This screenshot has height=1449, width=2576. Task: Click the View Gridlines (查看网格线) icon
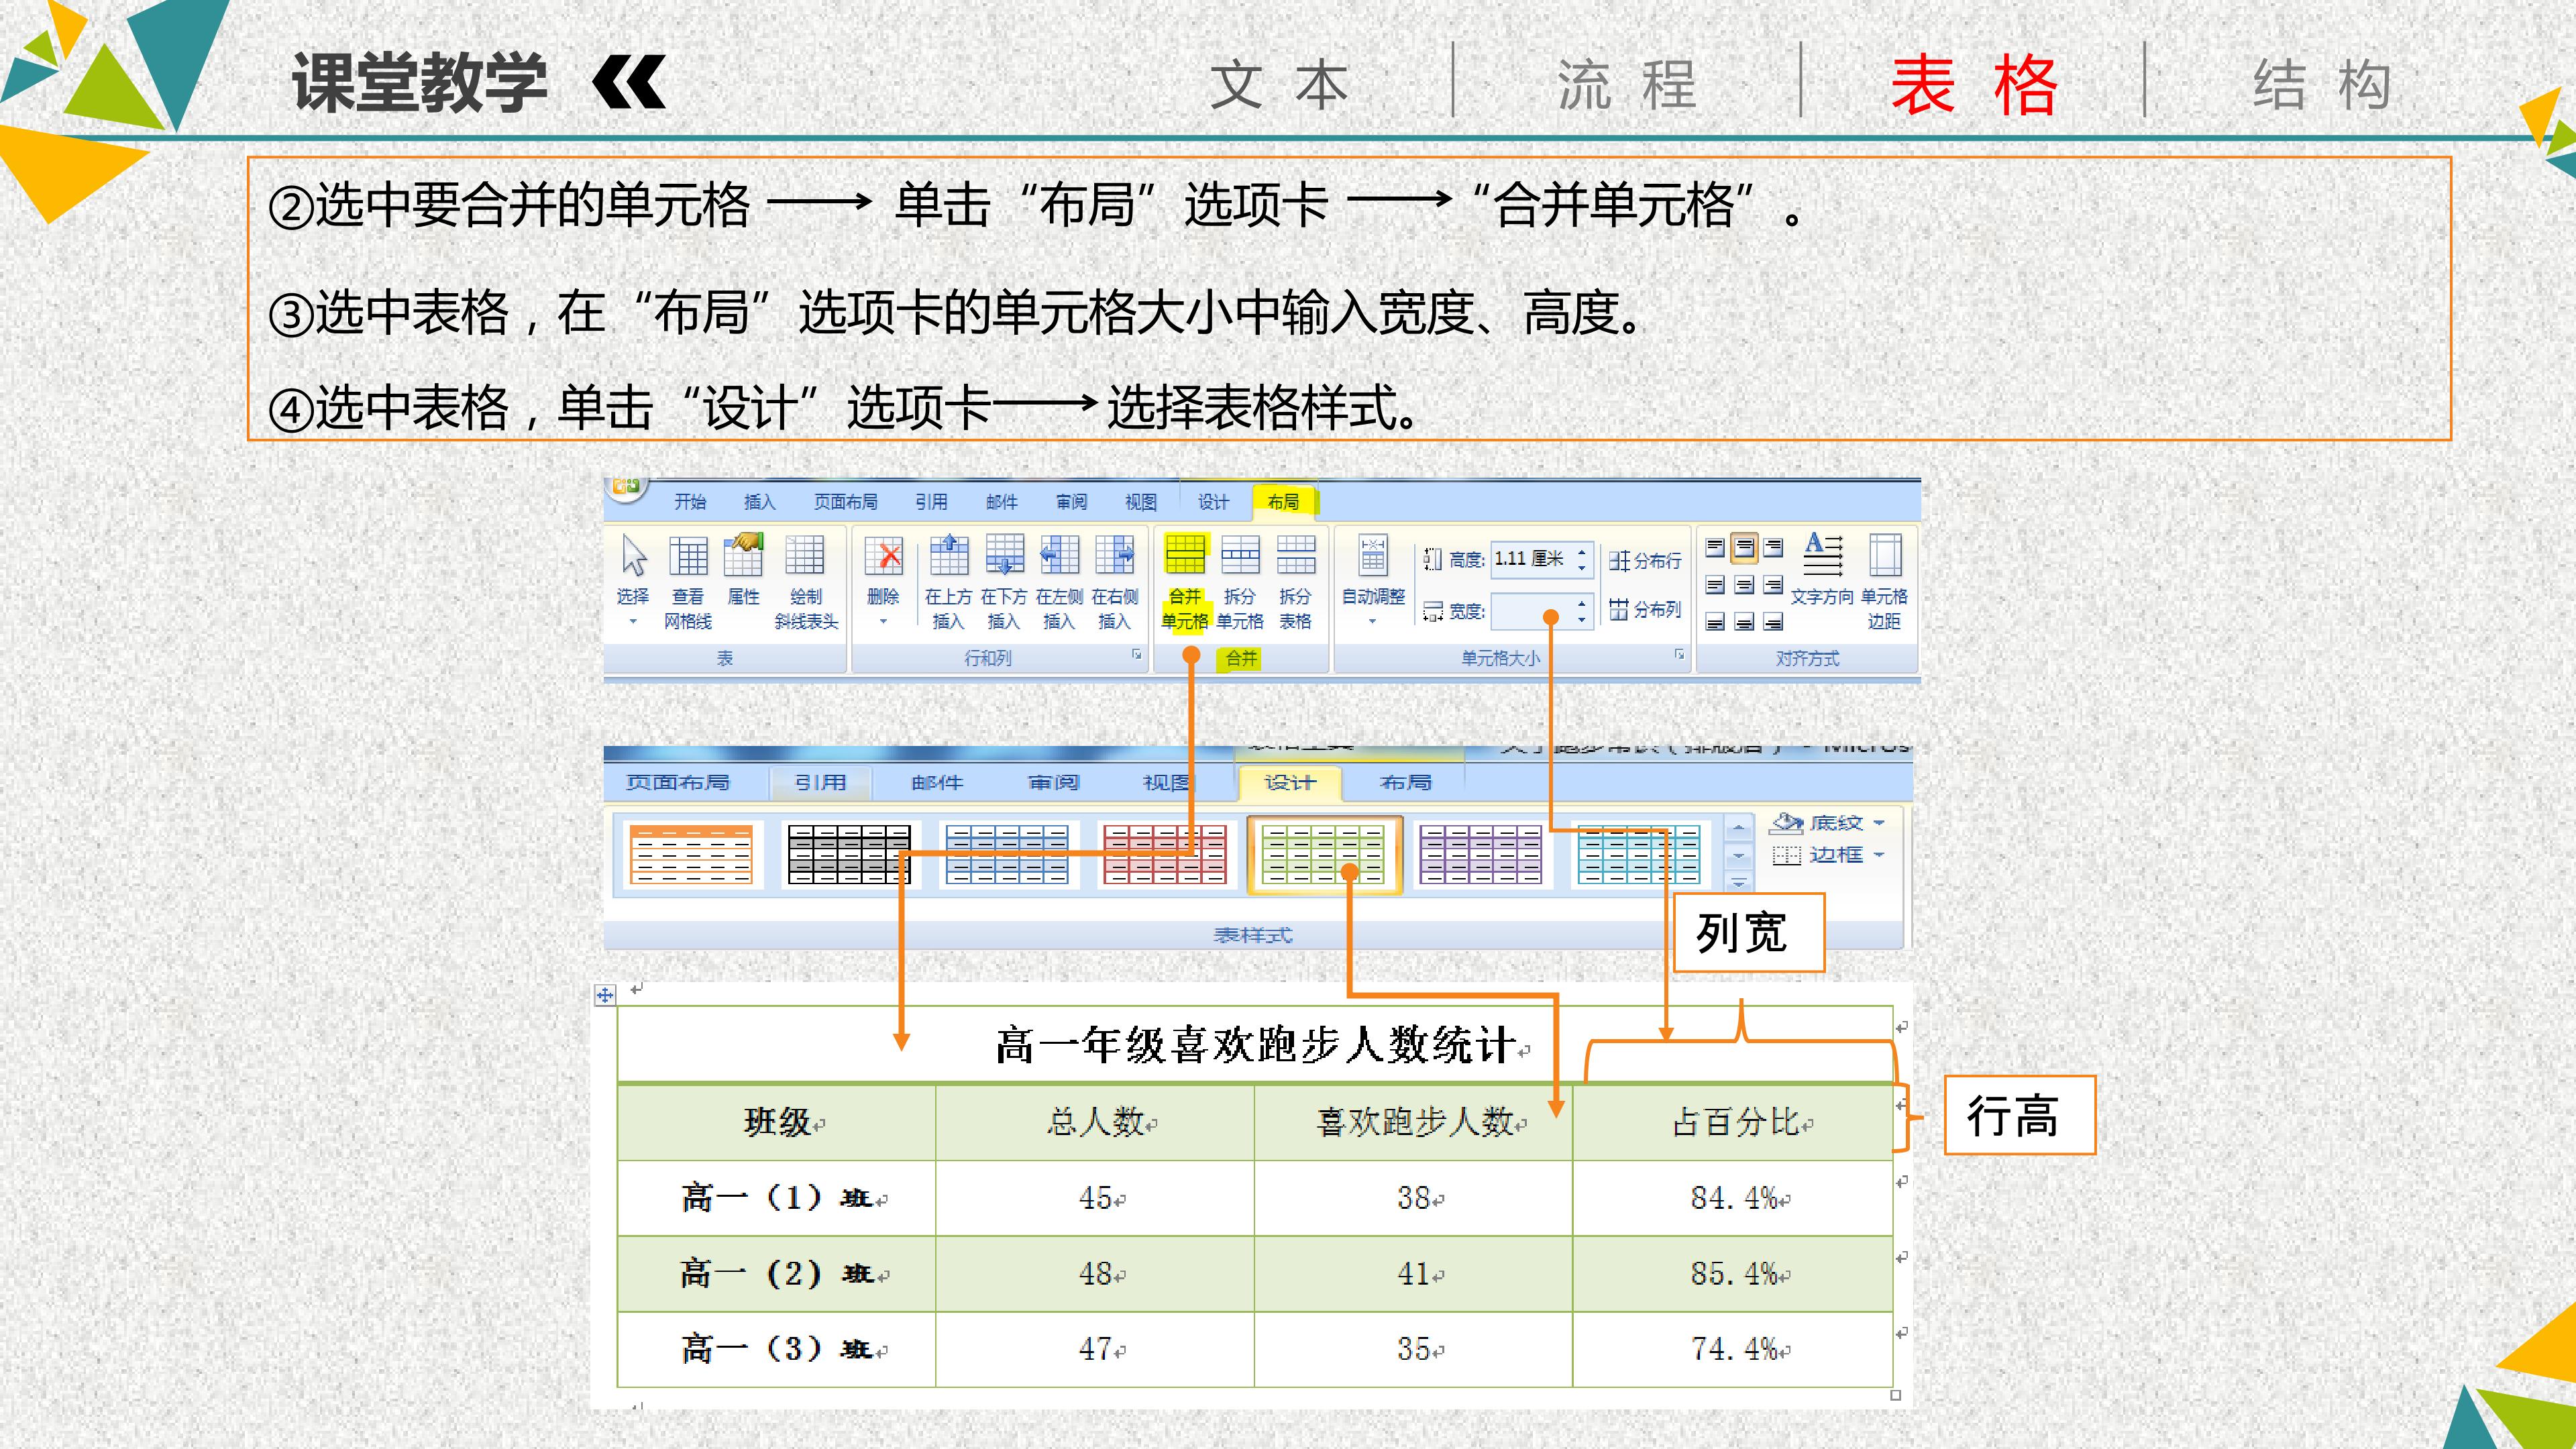coord(688,580)
